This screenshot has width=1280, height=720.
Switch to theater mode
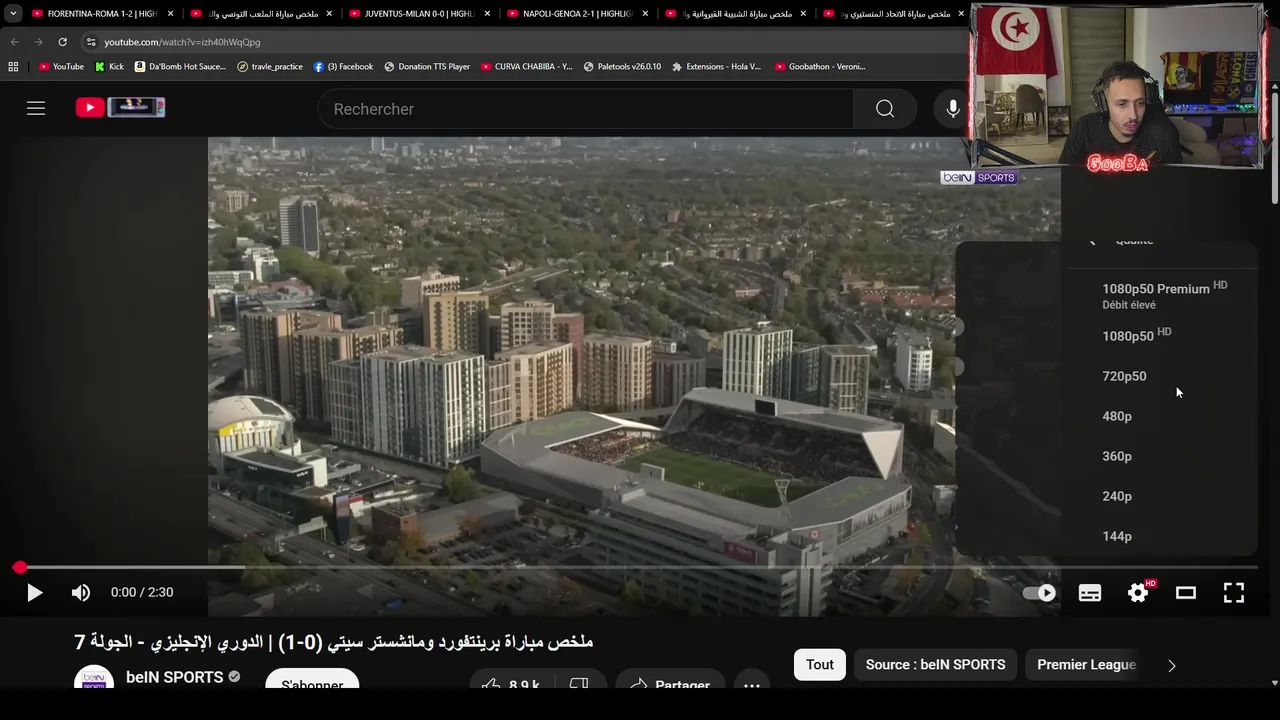[1186, 593]
